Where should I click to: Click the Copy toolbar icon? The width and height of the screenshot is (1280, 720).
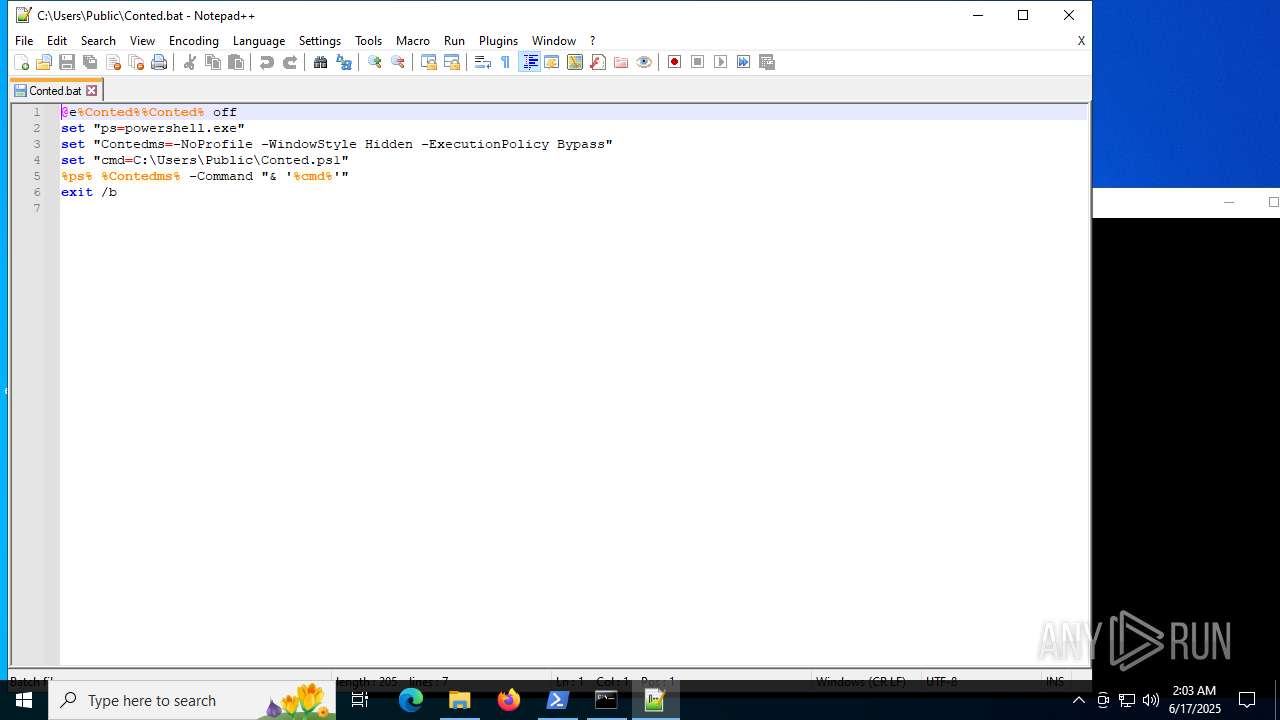pyautogui.click(x=212, y=62)
